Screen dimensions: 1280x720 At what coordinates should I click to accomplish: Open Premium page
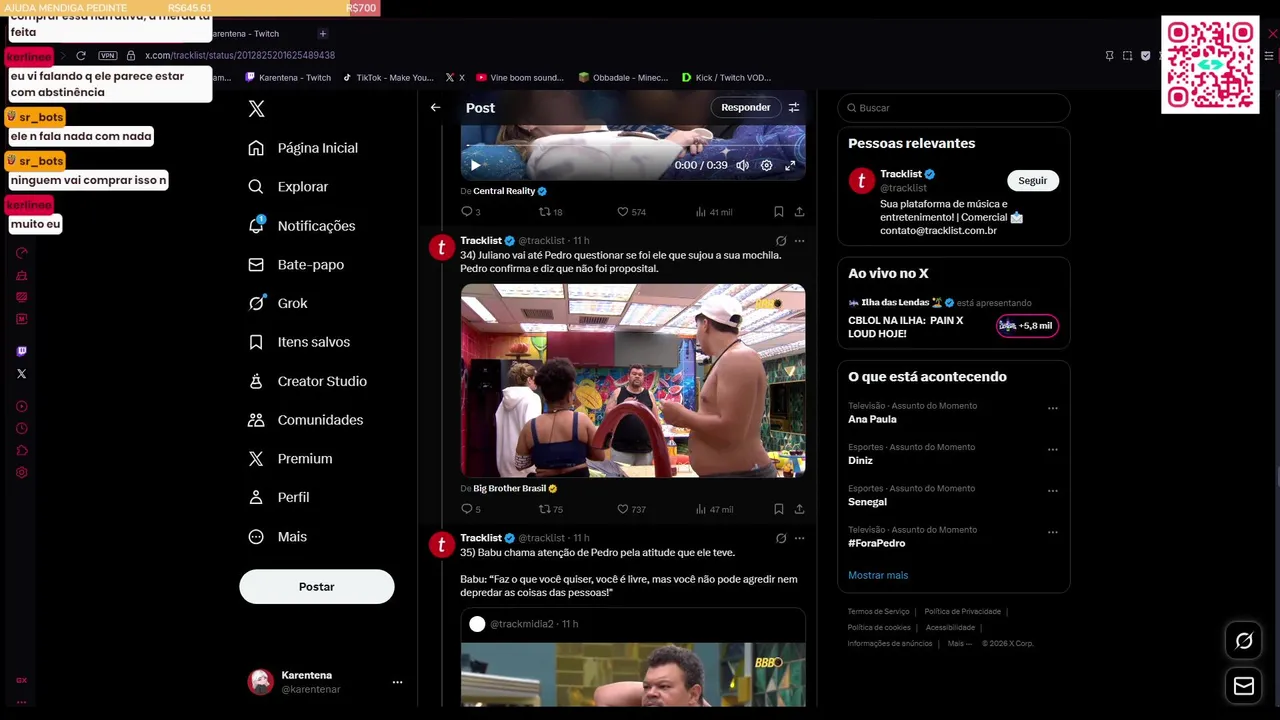pyautogui.click(x=290, y=459)
